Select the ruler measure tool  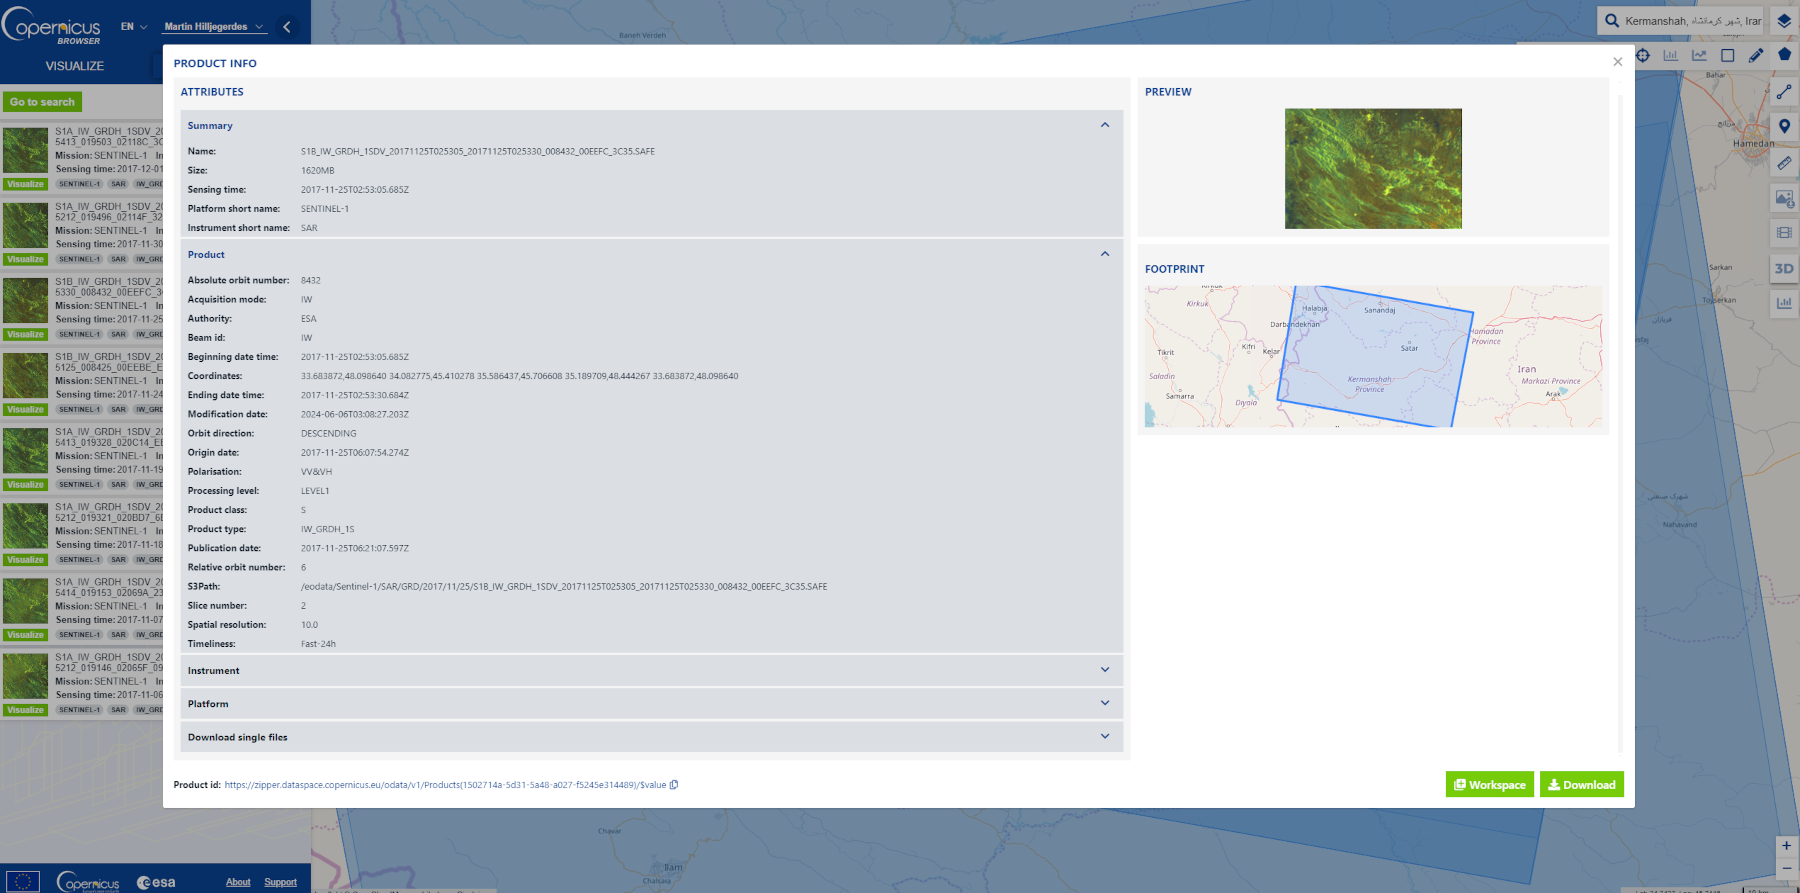pyautogui.click(x=1784, y=162)
